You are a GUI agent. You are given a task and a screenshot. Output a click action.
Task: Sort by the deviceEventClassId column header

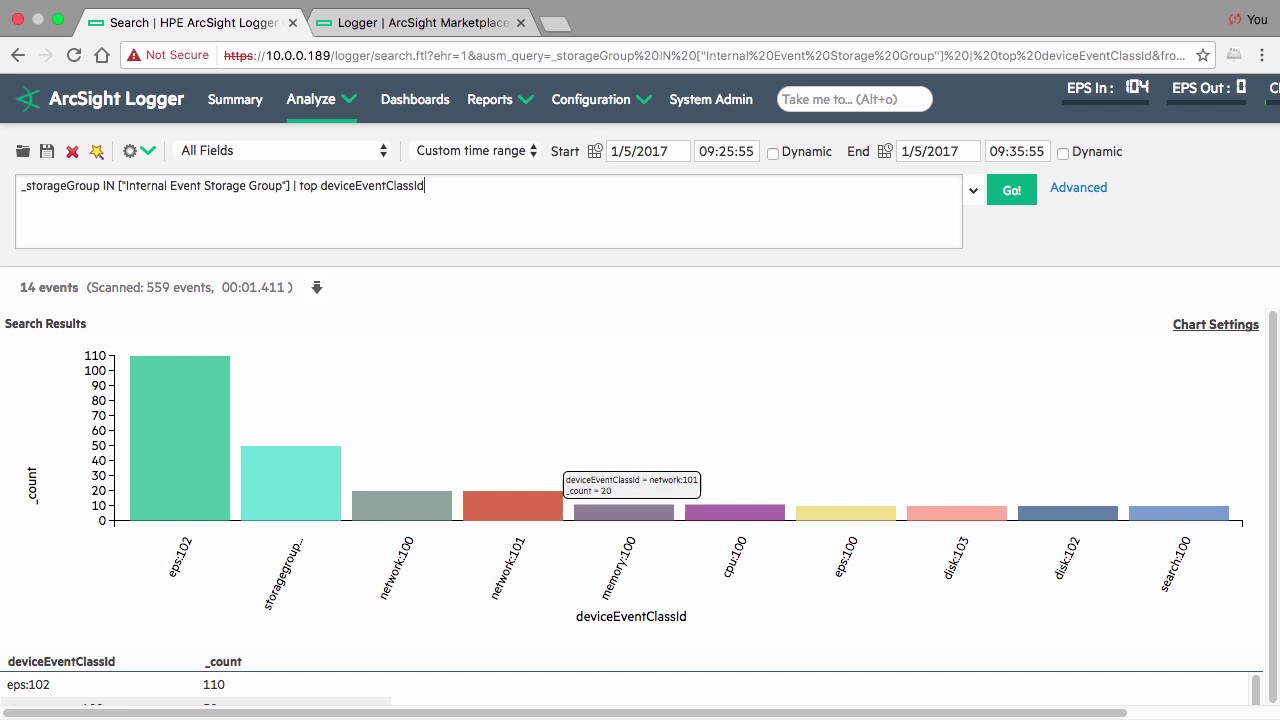(x=61, y=662)
